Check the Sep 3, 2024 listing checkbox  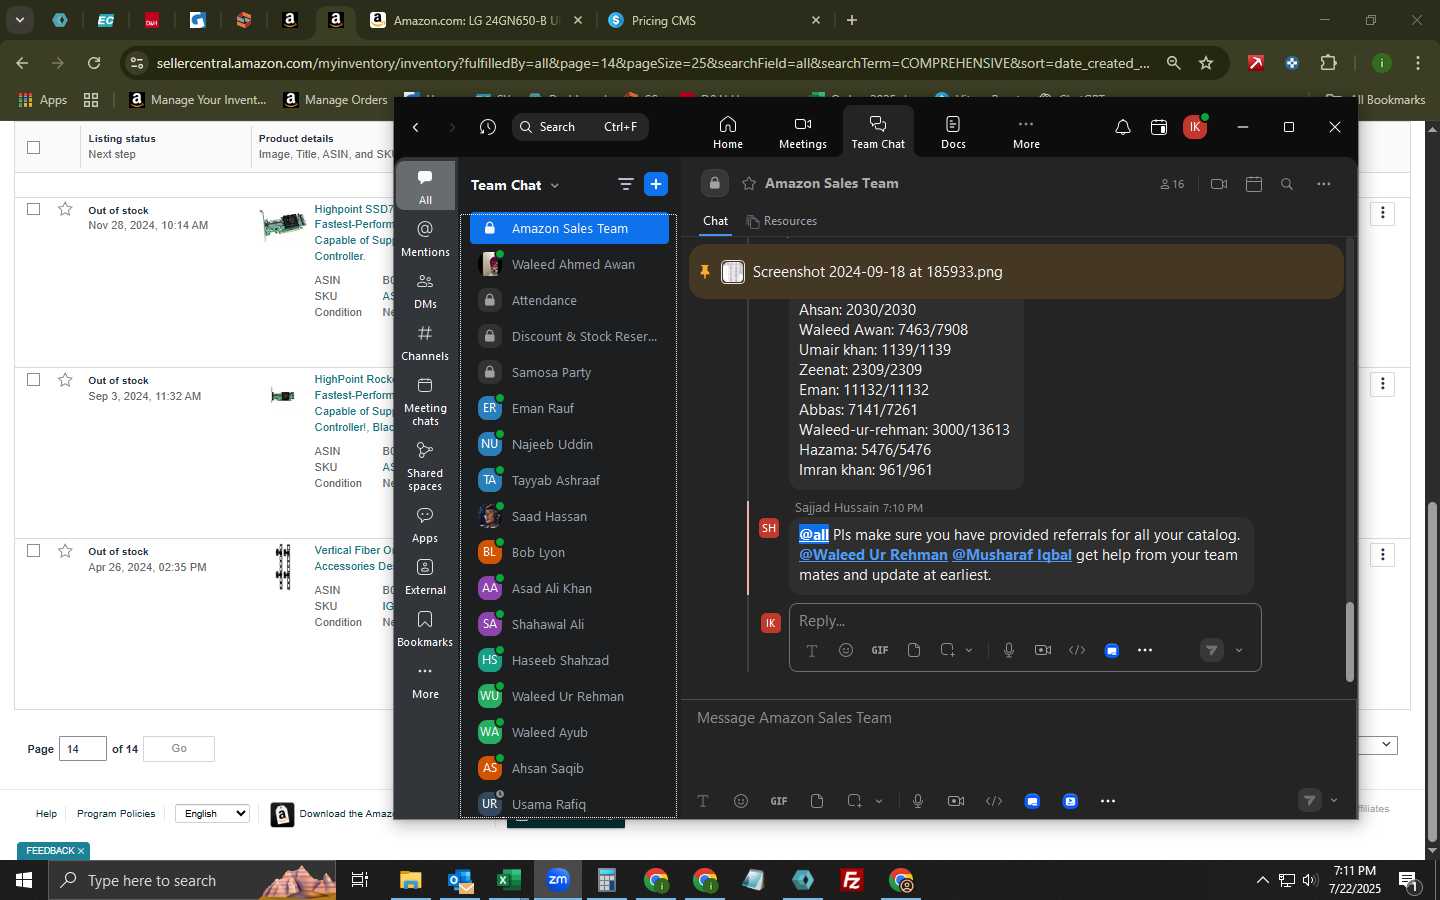coord(33,380)
